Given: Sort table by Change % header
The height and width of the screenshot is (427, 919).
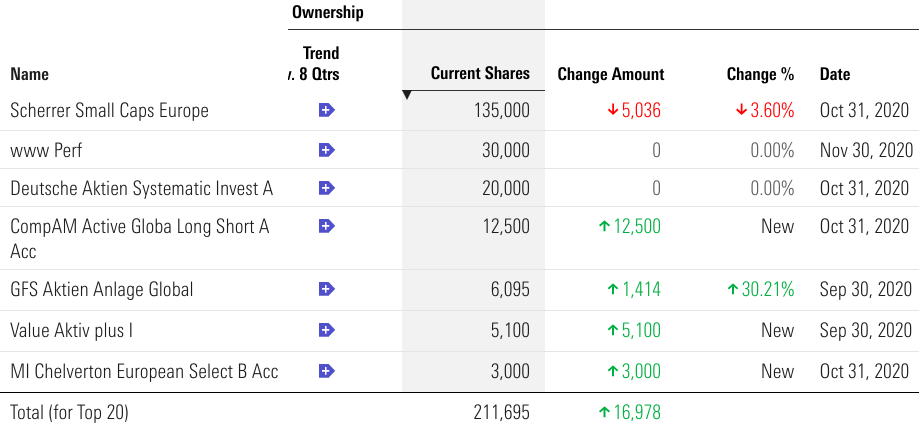Looking at the screenshot, I should point(760,74).
